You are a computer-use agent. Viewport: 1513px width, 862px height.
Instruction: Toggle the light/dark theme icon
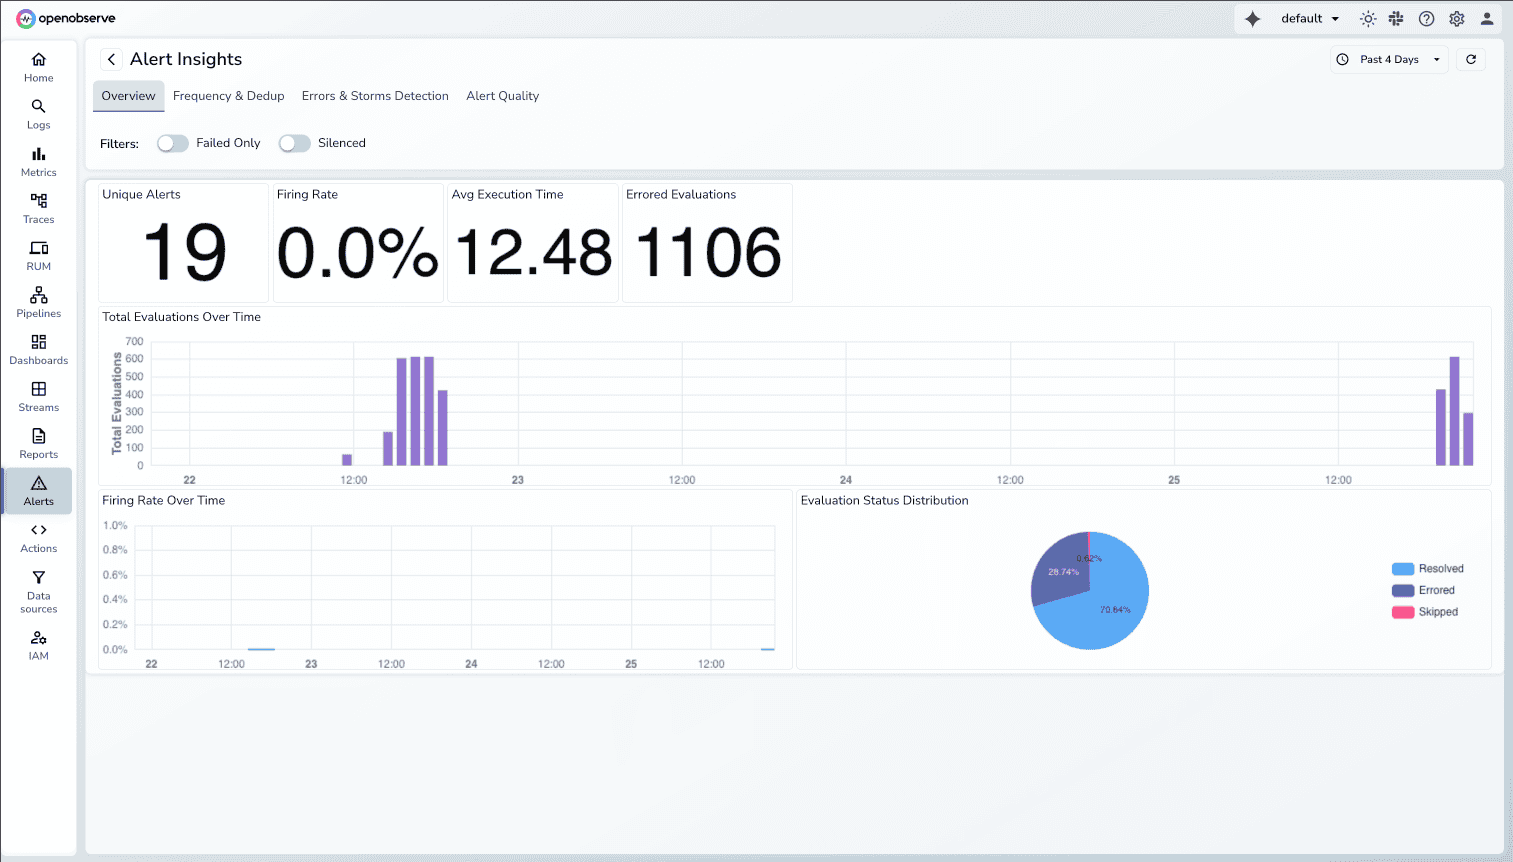1367,18
